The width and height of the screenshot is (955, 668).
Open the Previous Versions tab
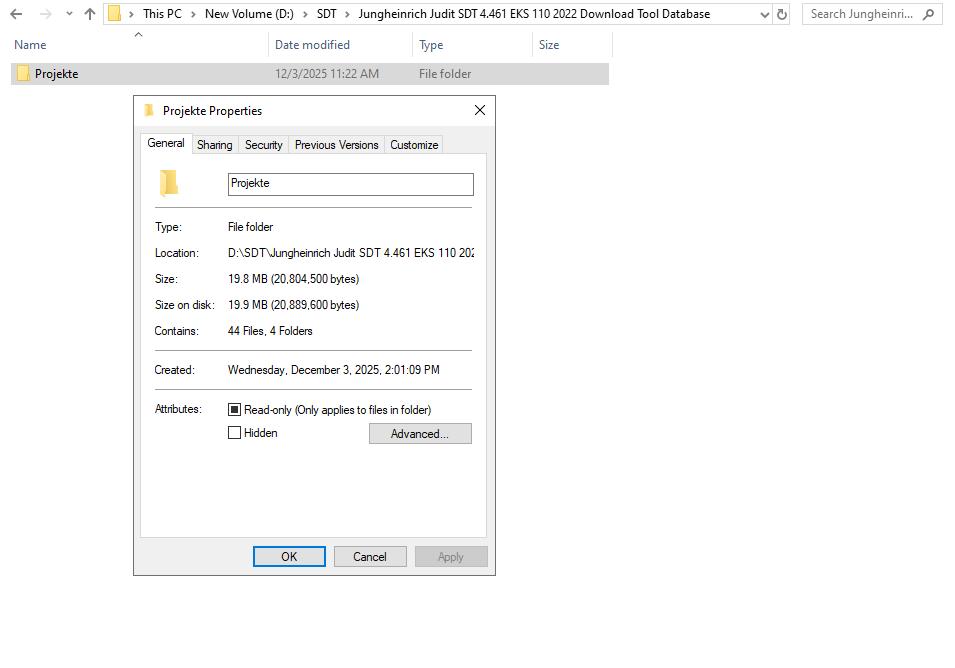click(336, 145)
